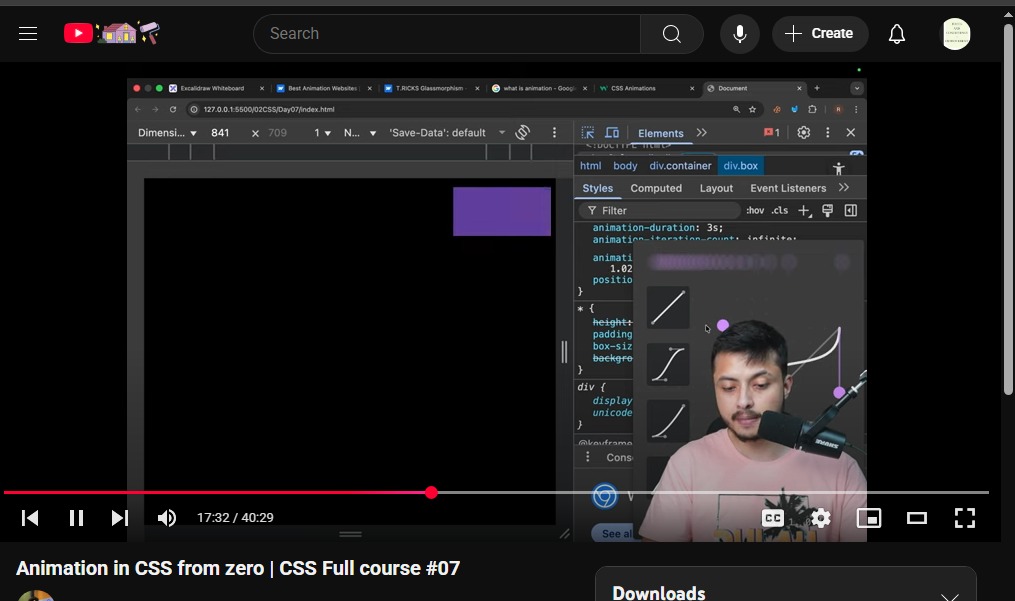Open the zoom level 1 dropdown

click(322, 133)
